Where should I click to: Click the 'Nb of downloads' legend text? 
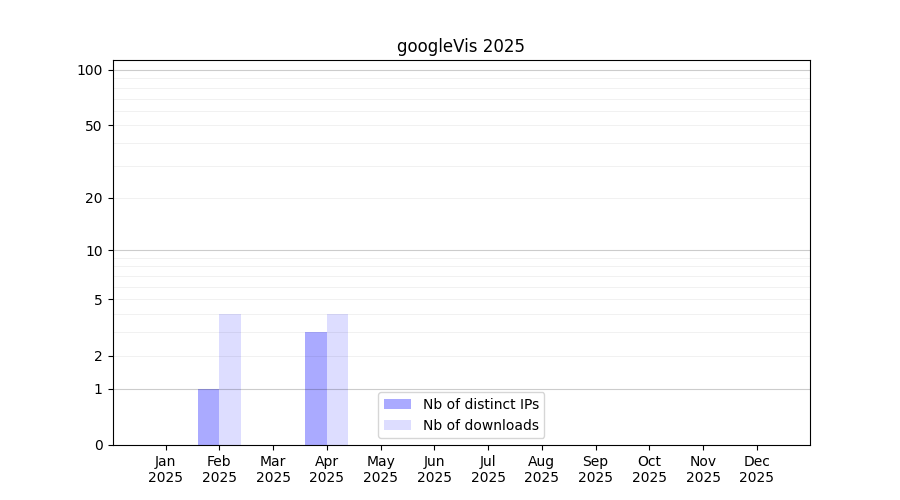(481, 425)
